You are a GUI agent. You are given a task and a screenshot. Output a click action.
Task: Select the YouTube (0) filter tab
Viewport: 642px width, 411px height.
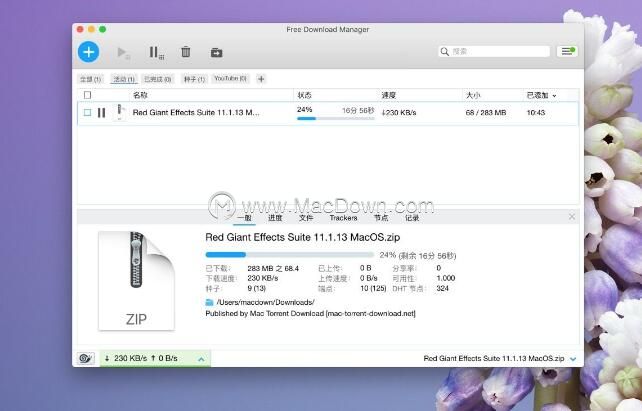click(x=231, y=79)
